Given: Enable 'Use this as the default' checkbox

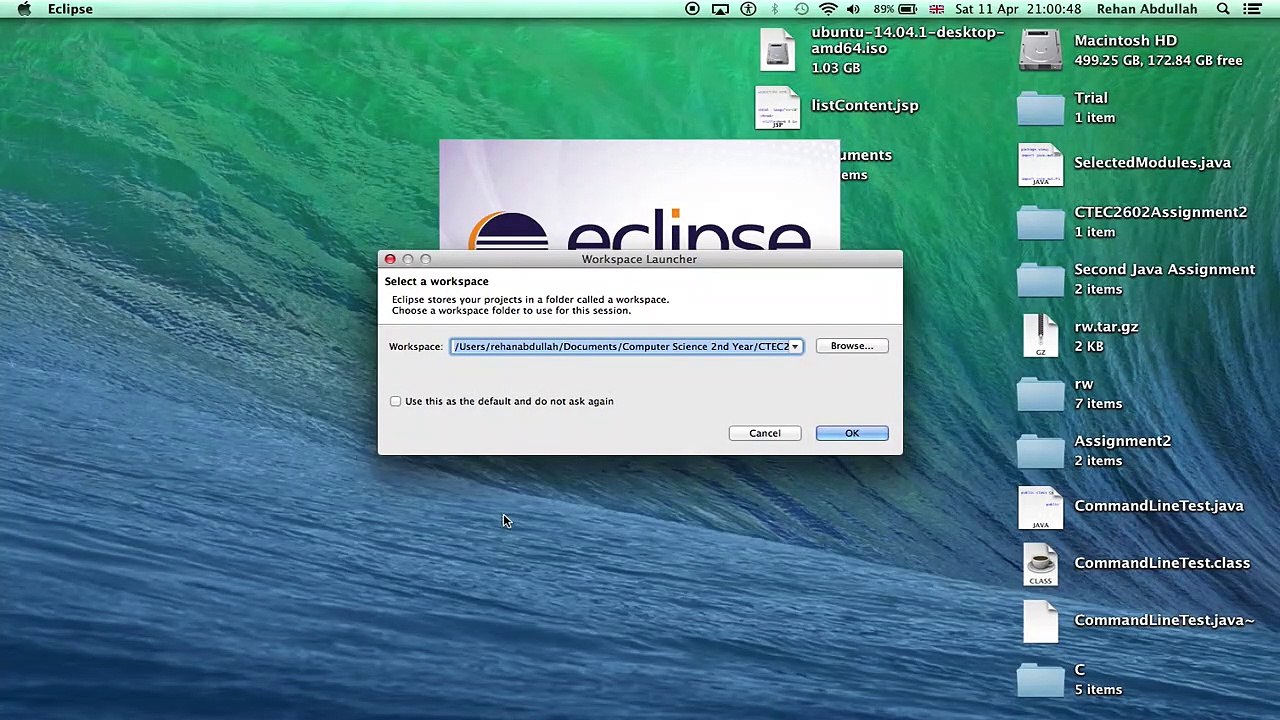Looking at the screenshot, I should click(396, 401).
